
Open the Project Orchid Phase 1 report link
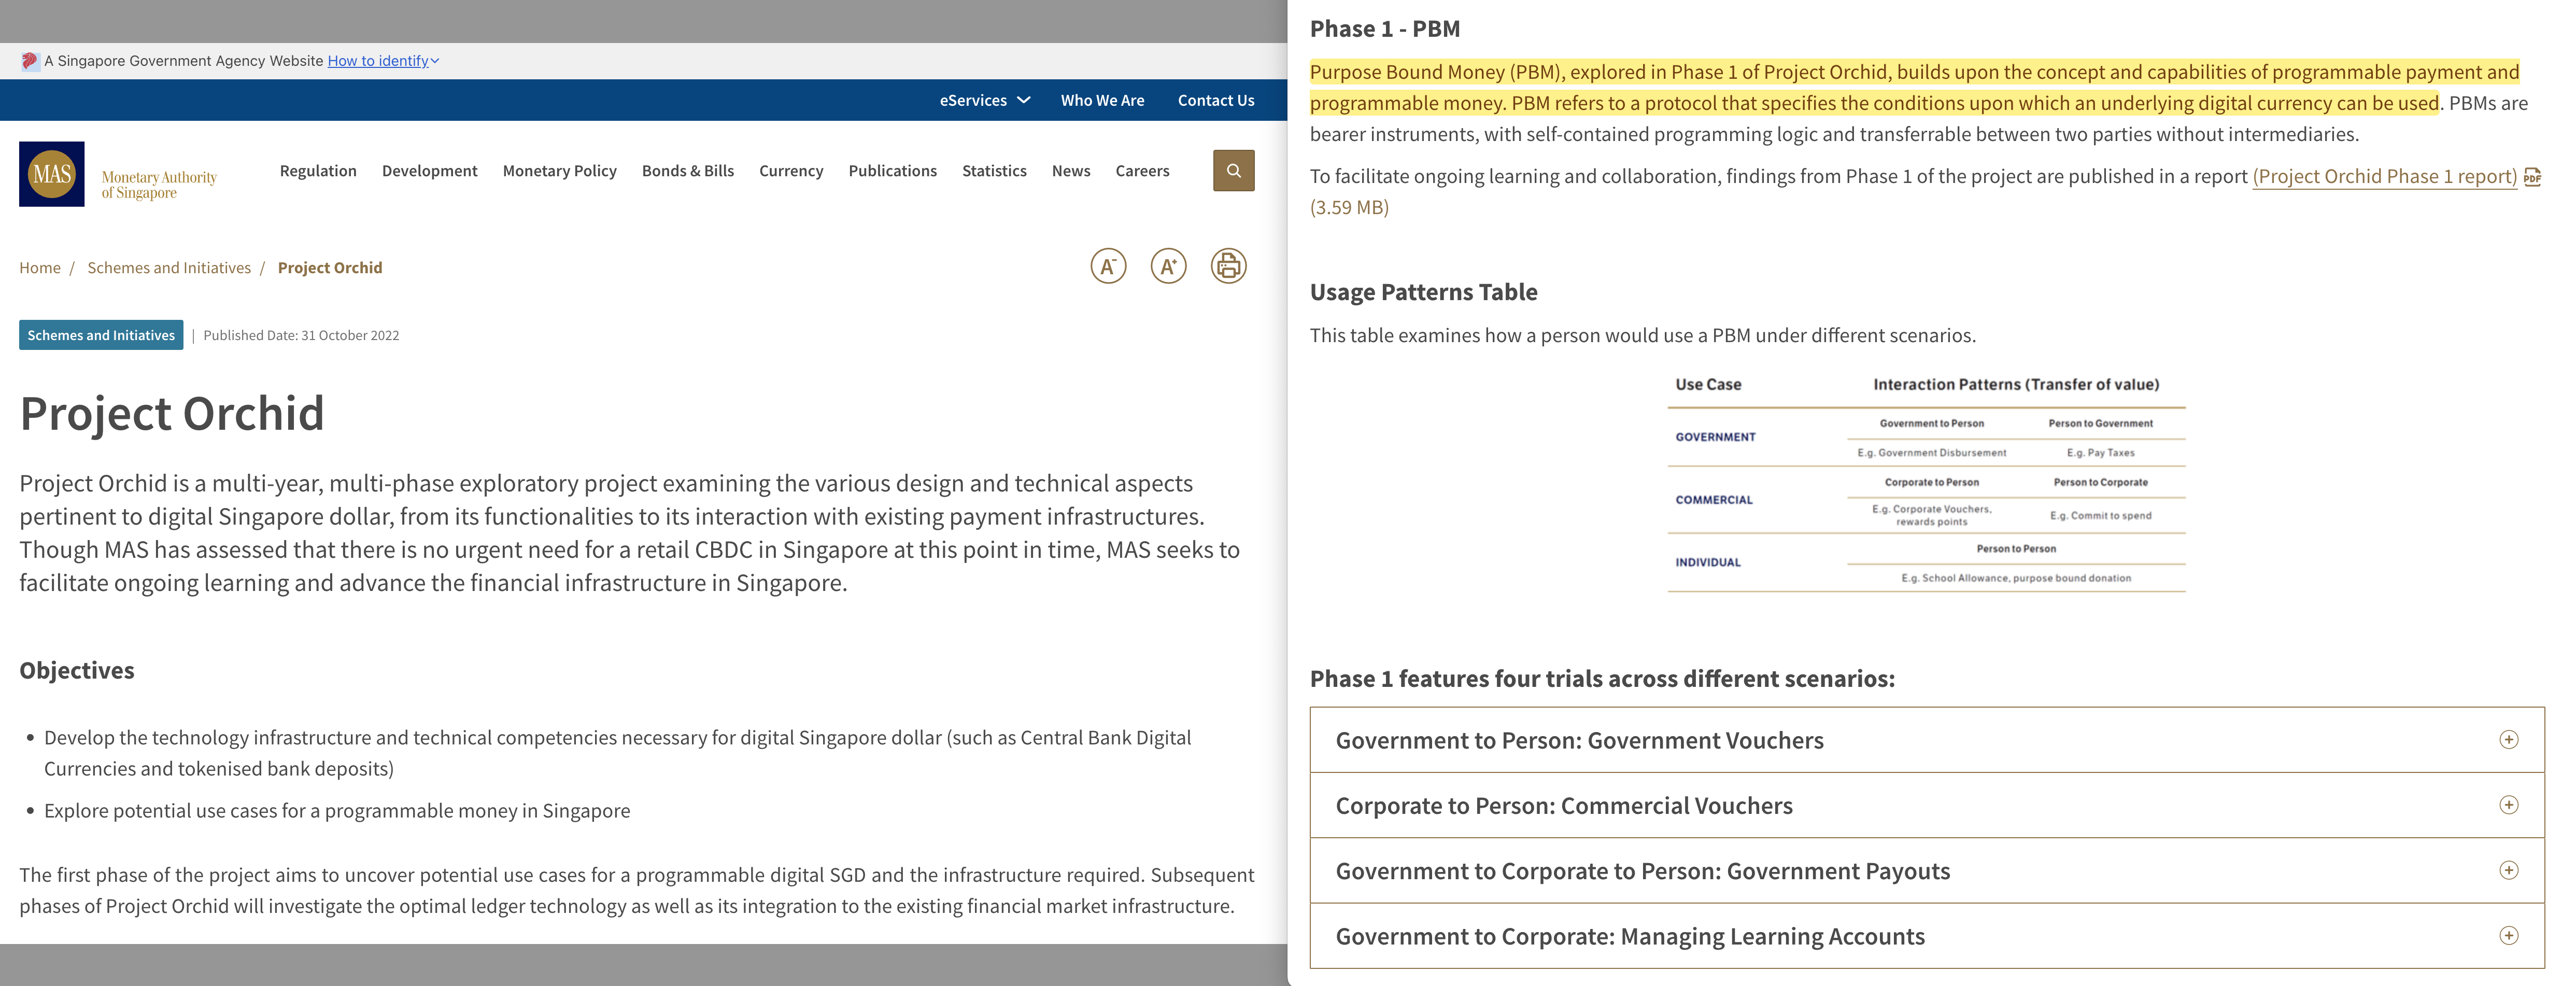[2384, 177]
